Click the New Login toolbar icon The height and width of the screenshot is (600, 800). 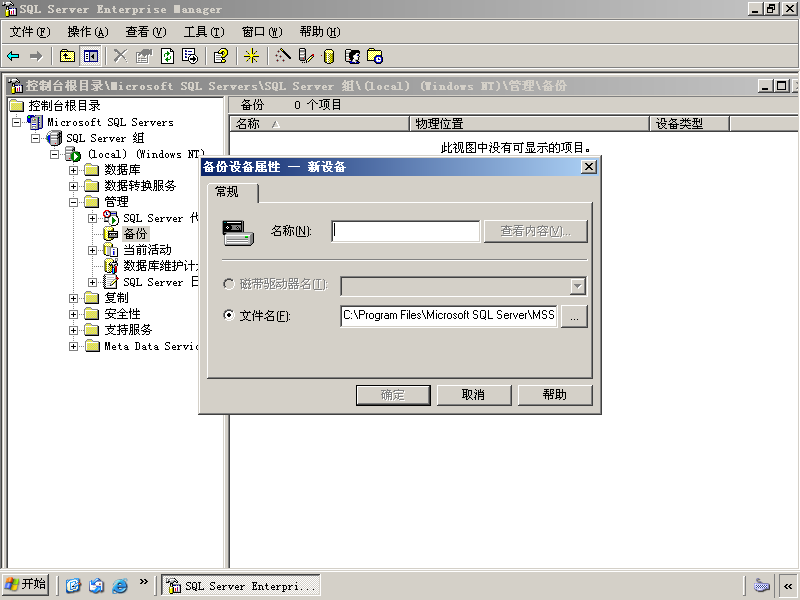[x=352, y=56]
